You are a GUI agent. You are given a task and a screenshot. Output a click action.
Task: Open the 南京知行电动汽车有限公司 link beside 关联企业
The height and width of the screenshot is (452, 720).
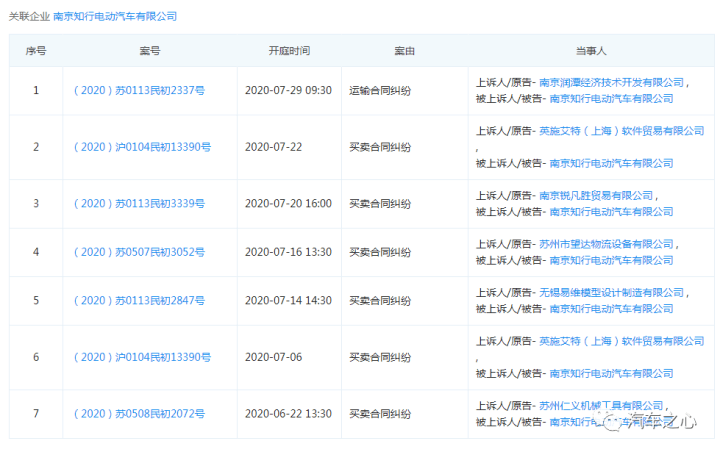coord(115,17)
